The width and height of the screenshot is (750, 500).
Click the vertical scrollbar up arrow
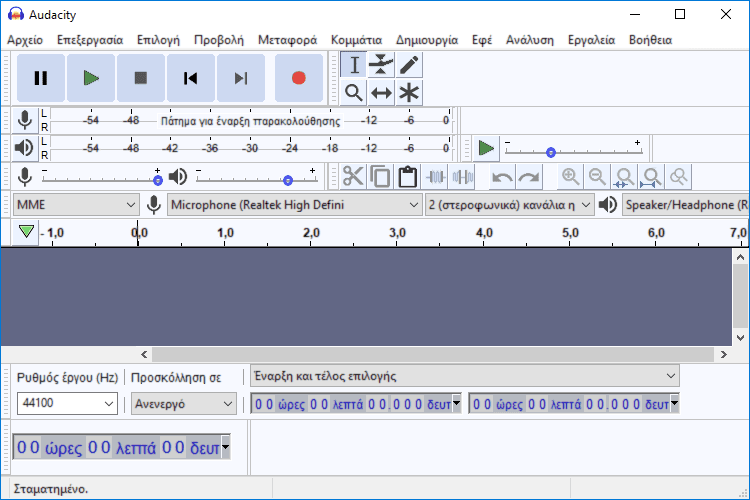point(740,257)
